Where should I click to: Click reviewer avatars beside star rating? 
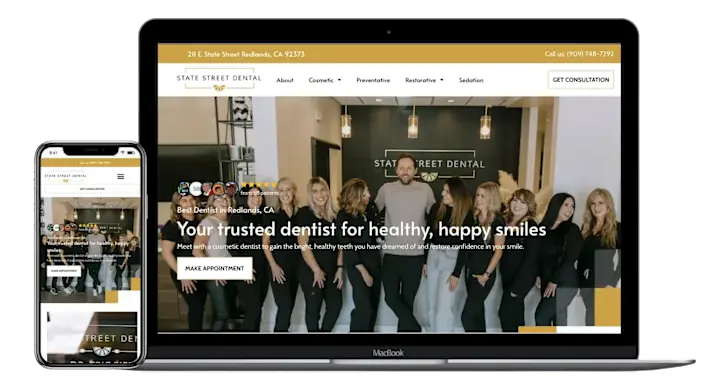point(208,188)
